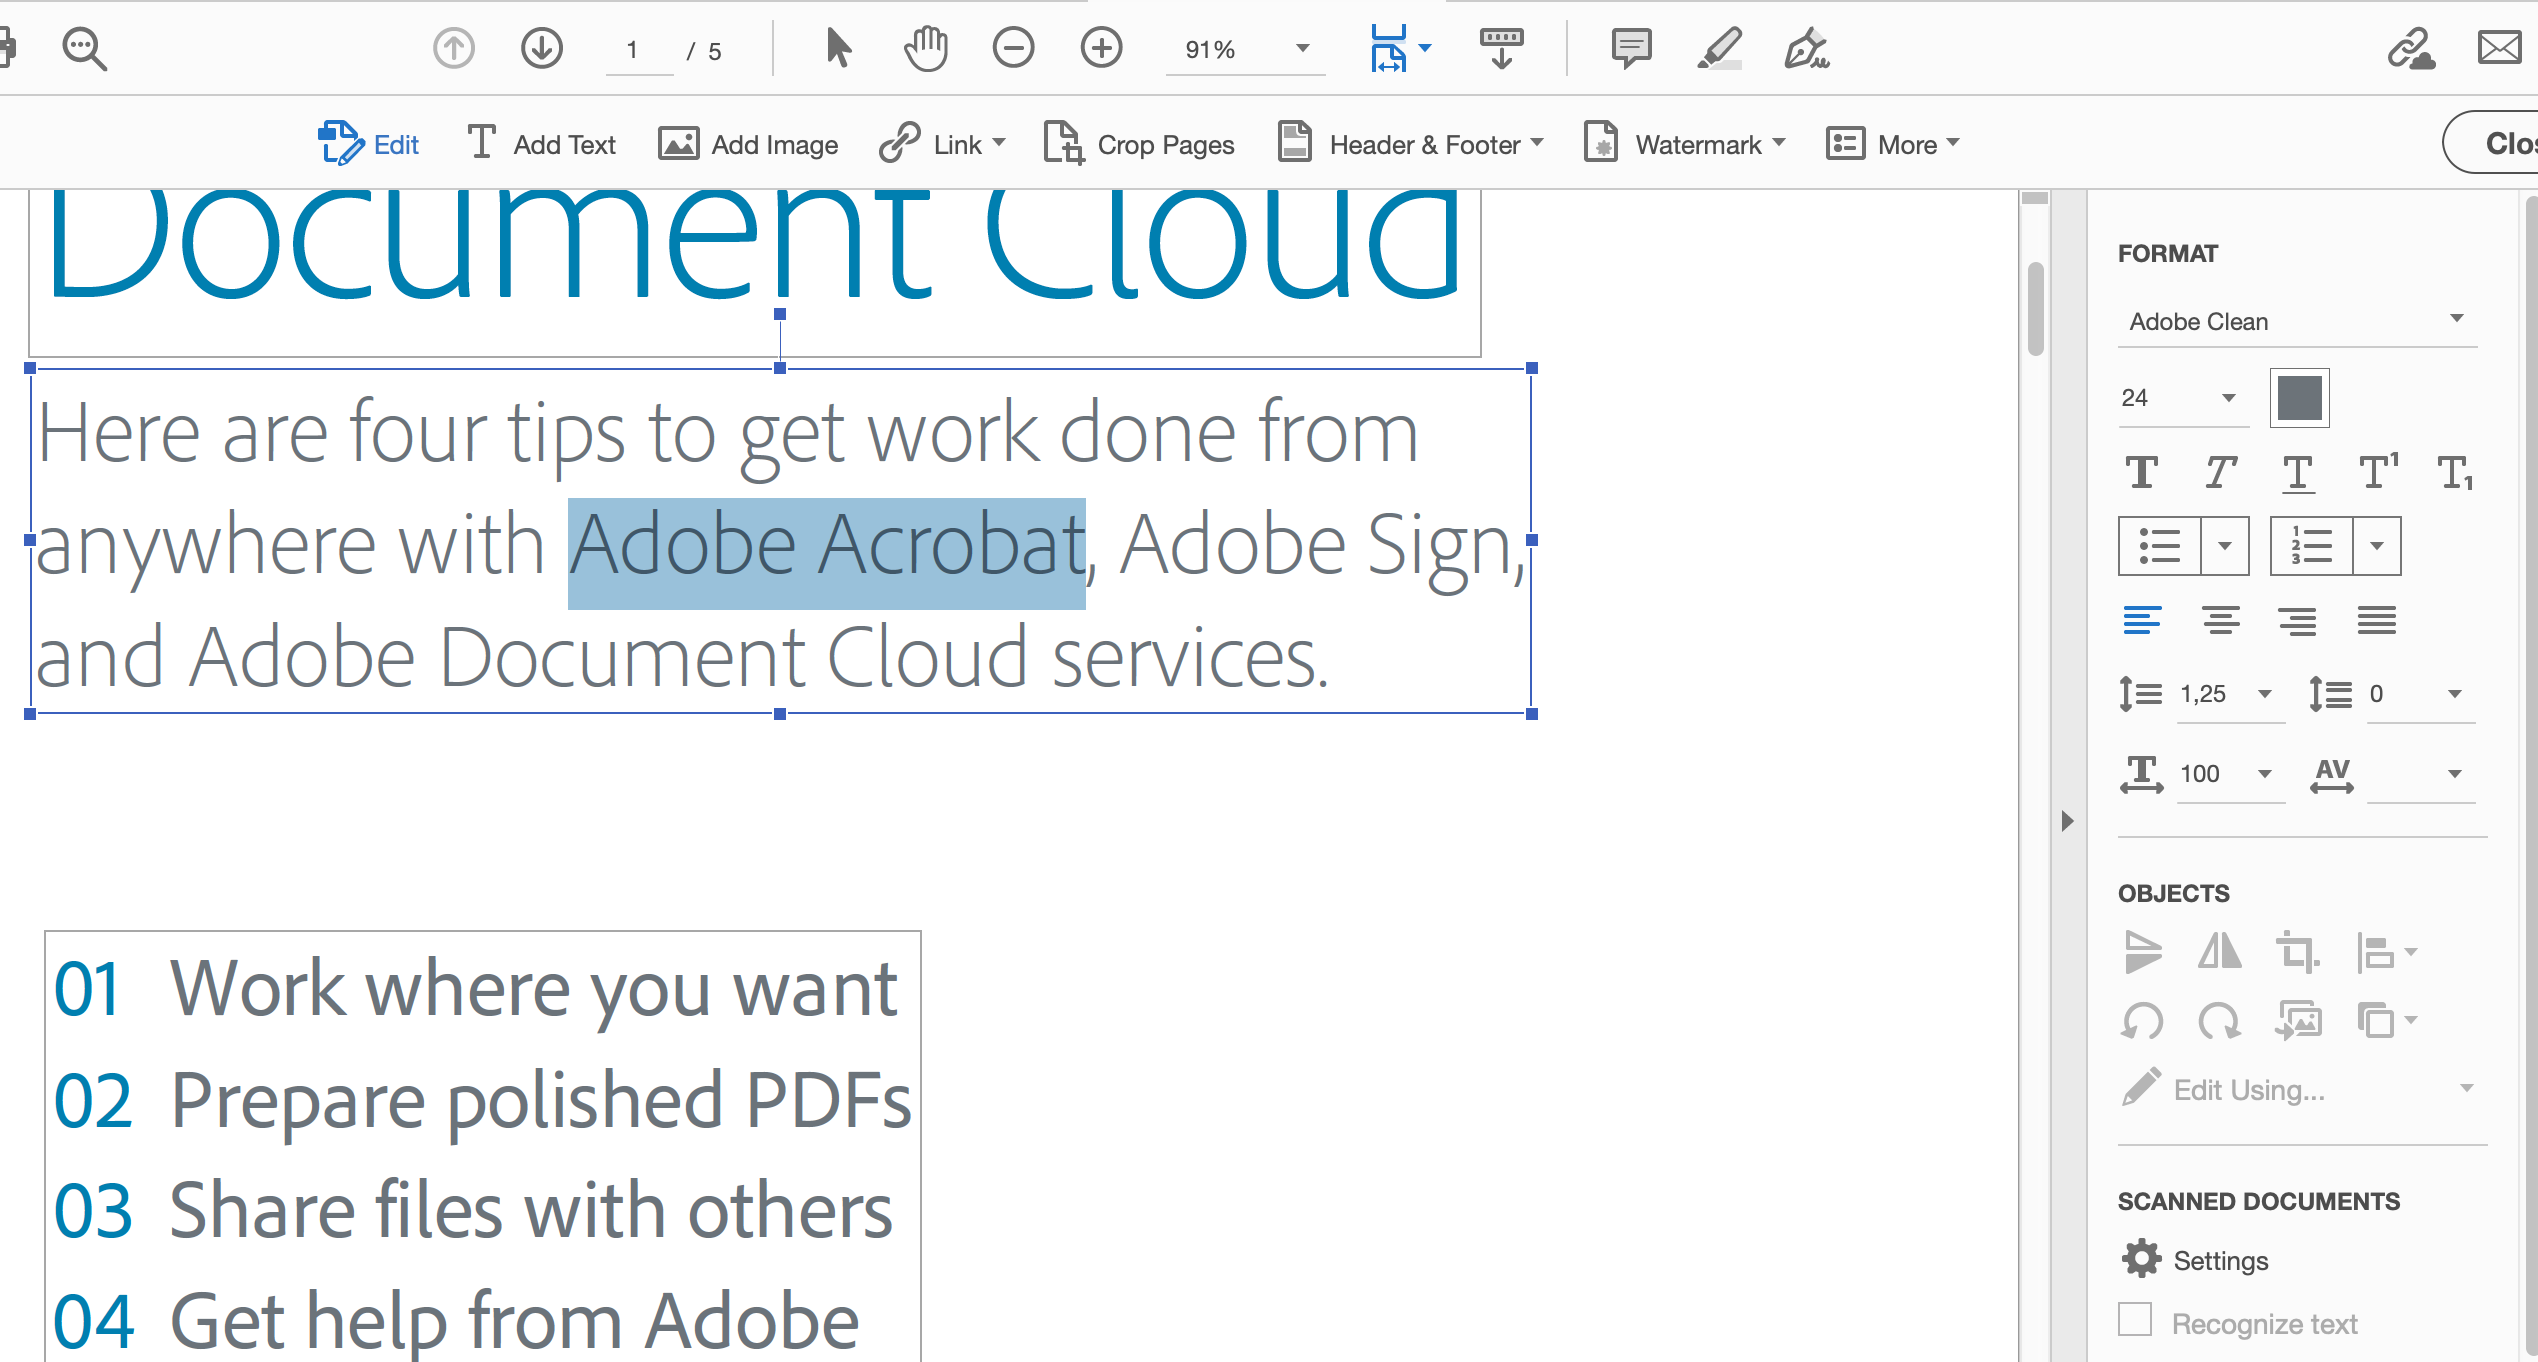Center align the text
Screen dimensions: 2538x1362
click(2221, 620)
